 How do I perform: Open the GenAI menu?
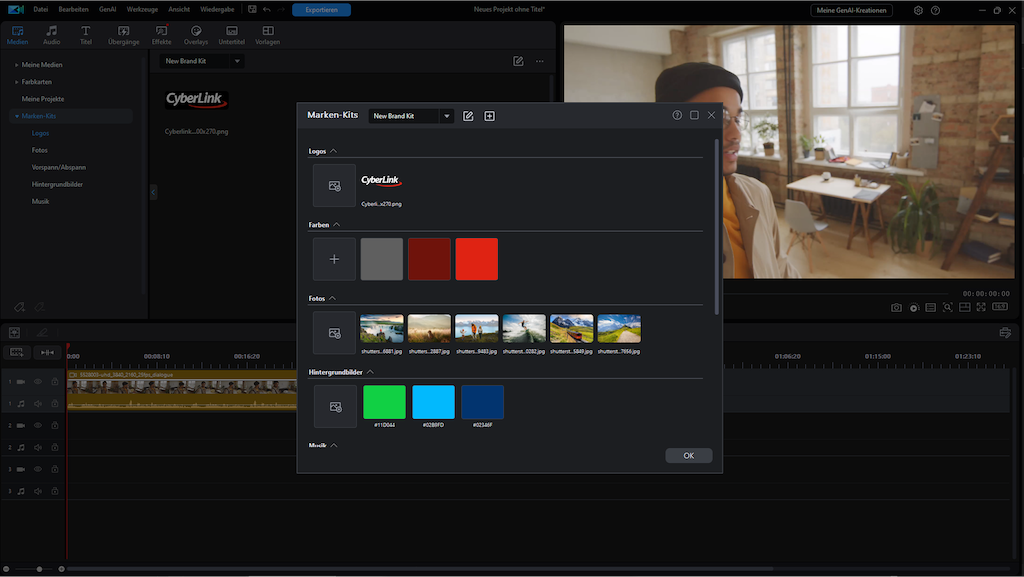(x=107, y=9)
